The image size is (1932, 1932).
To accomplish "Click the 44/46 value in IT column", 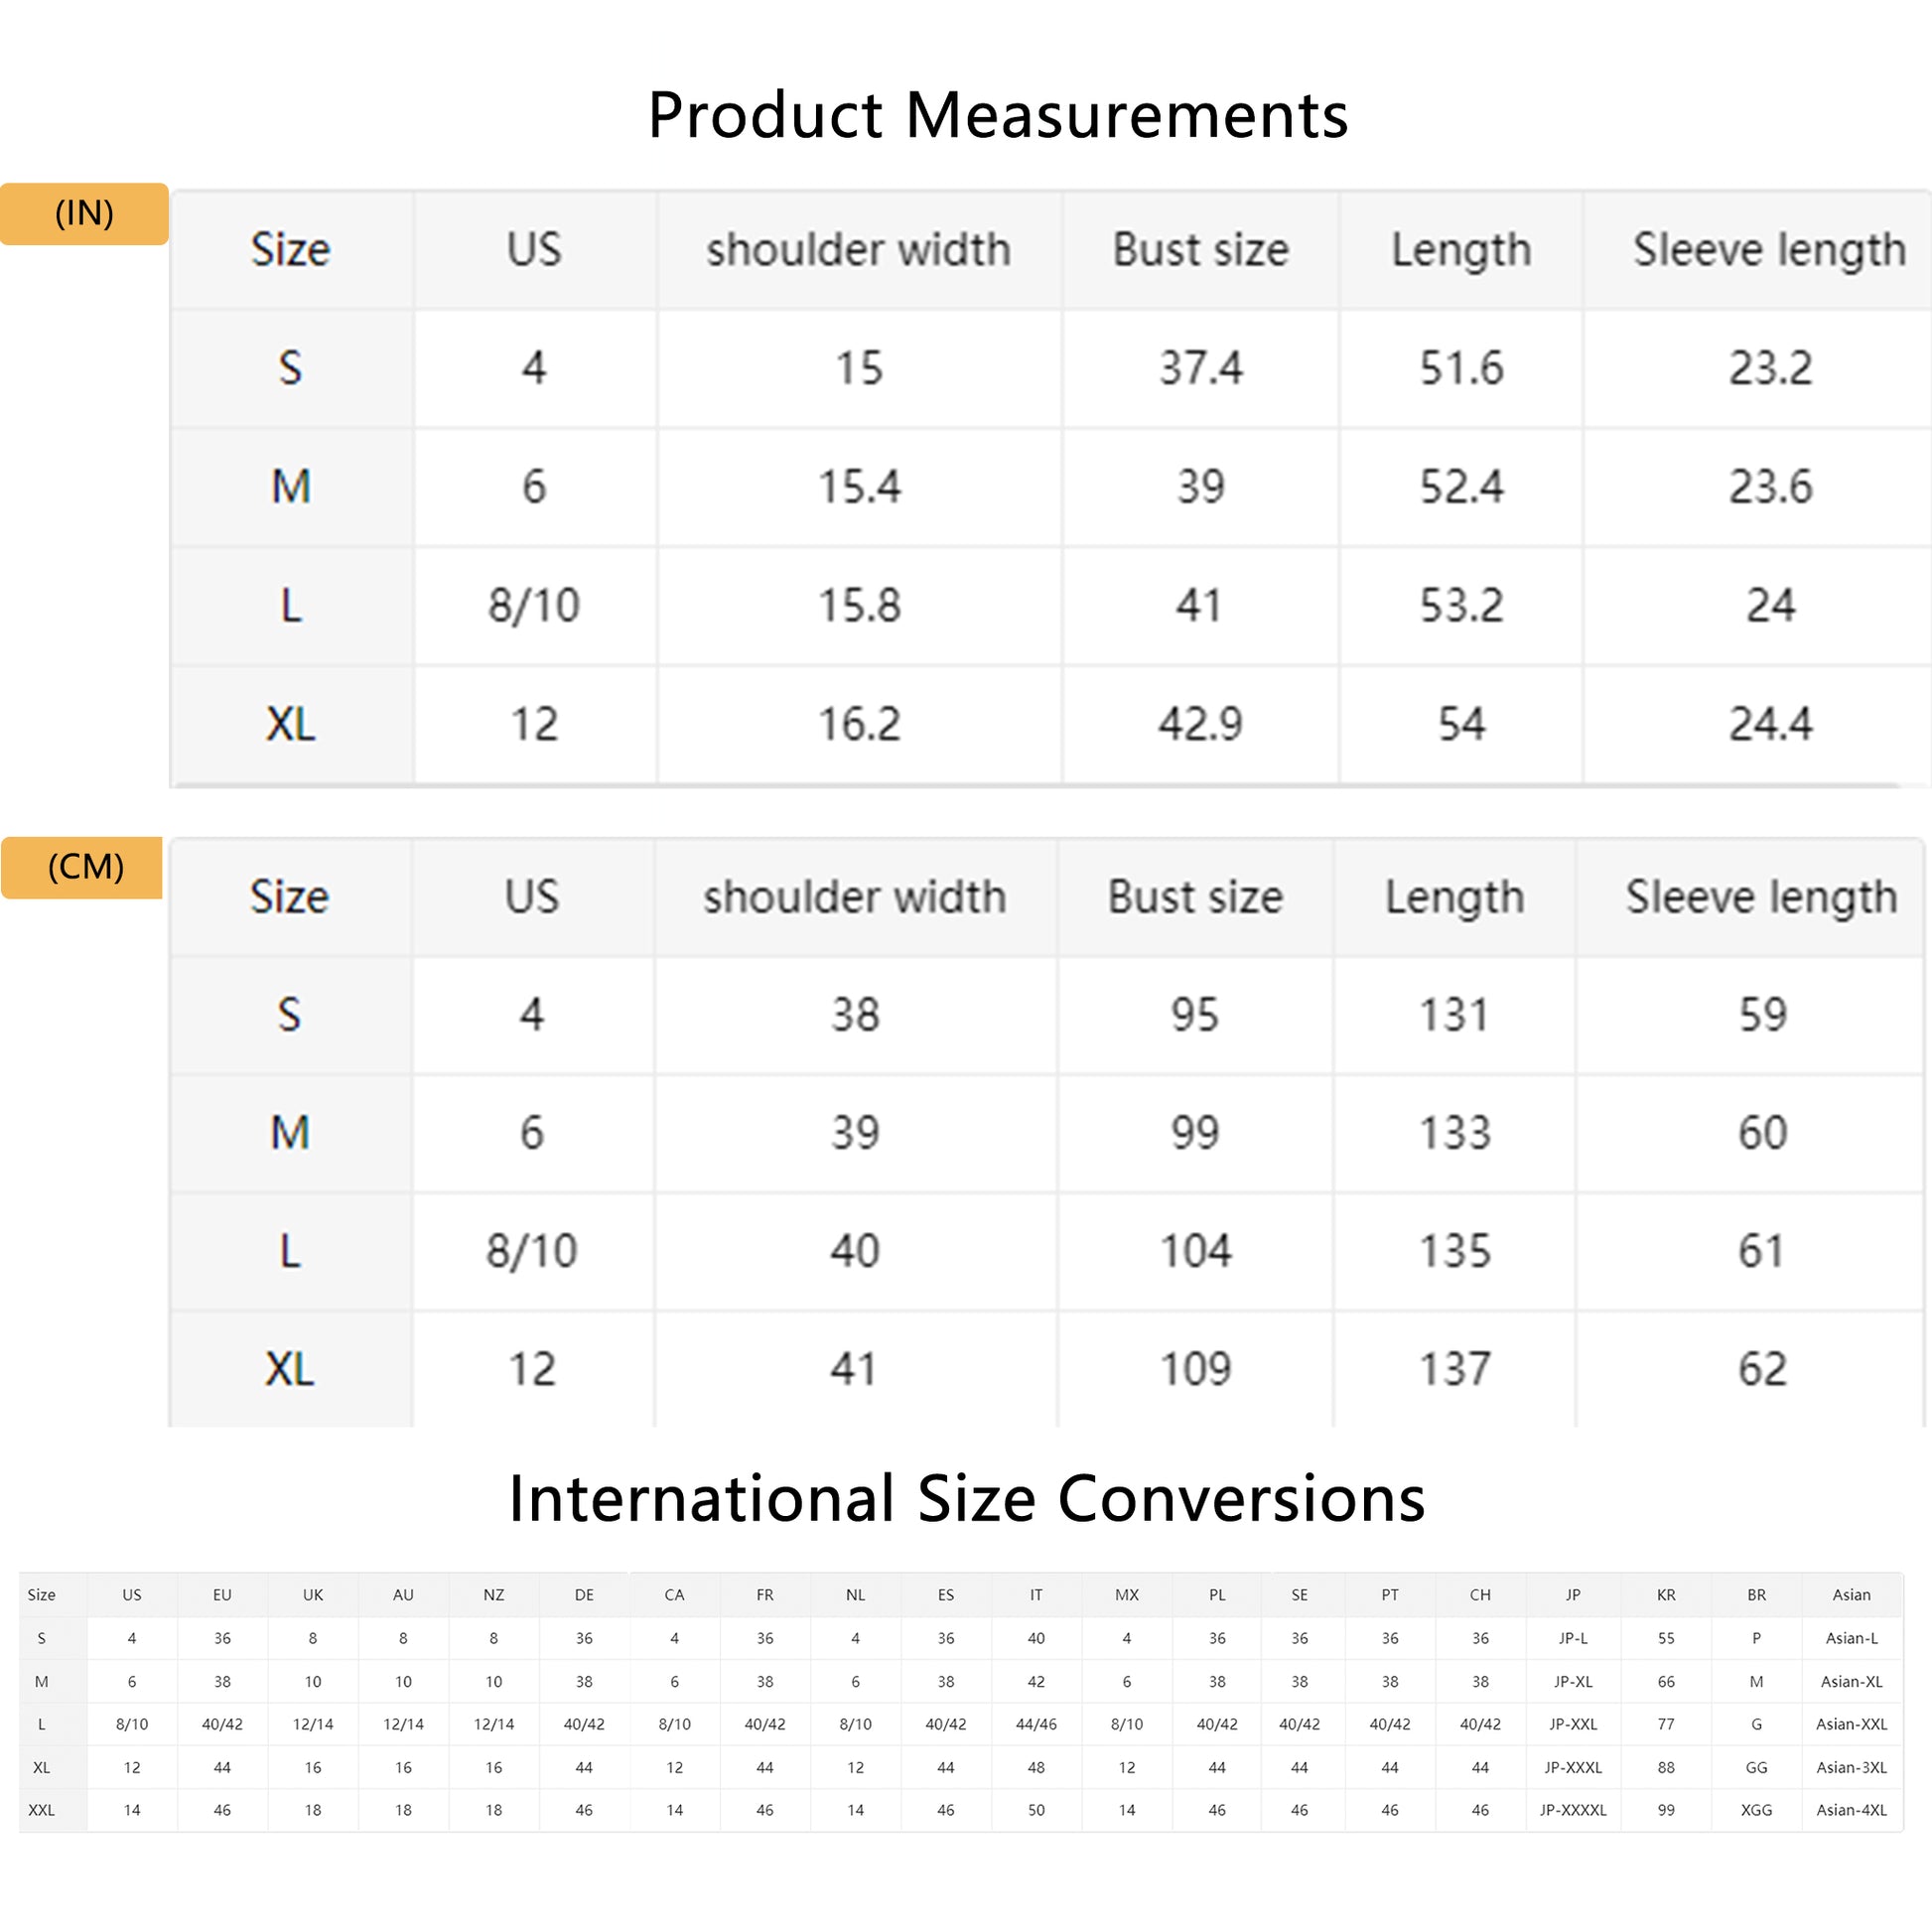I will pyautogui.click(x=1036, y=1724).
